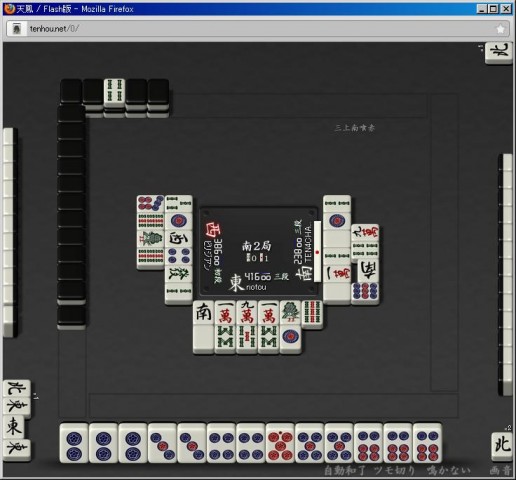Viewport: 516px width, 480px height.
Task: Click the TEN4CHA player name
Action: 308,243
